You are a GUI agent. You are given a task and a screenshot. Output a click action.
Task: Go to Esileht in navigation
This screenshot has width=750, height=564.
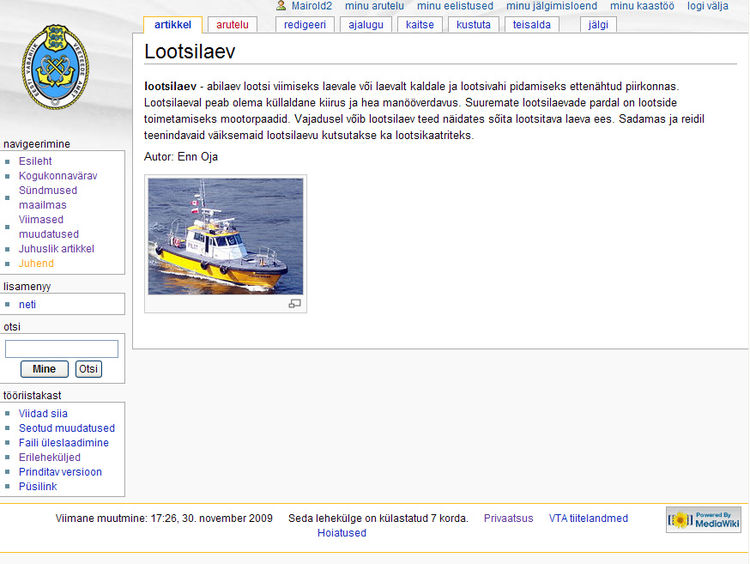point(35,160)
